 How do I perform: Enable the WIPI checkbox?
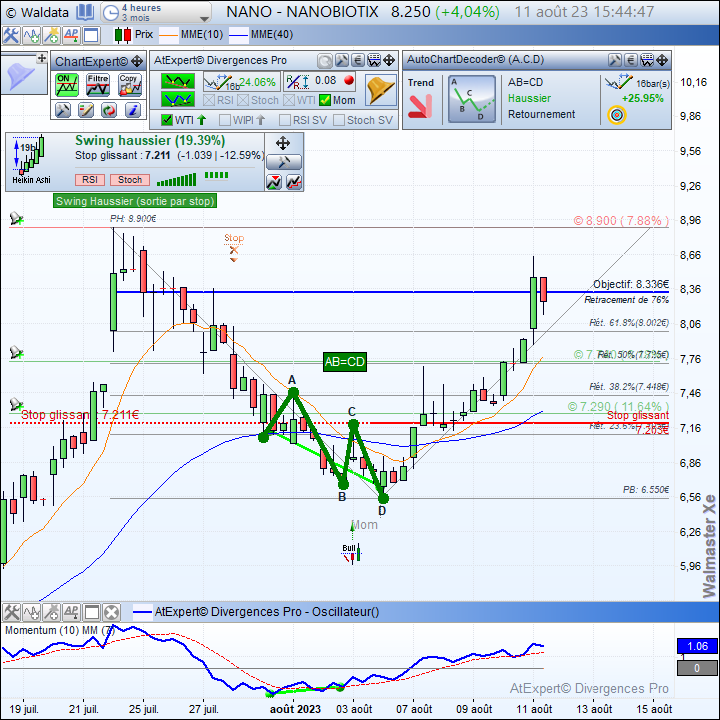(x=225, y=120)
